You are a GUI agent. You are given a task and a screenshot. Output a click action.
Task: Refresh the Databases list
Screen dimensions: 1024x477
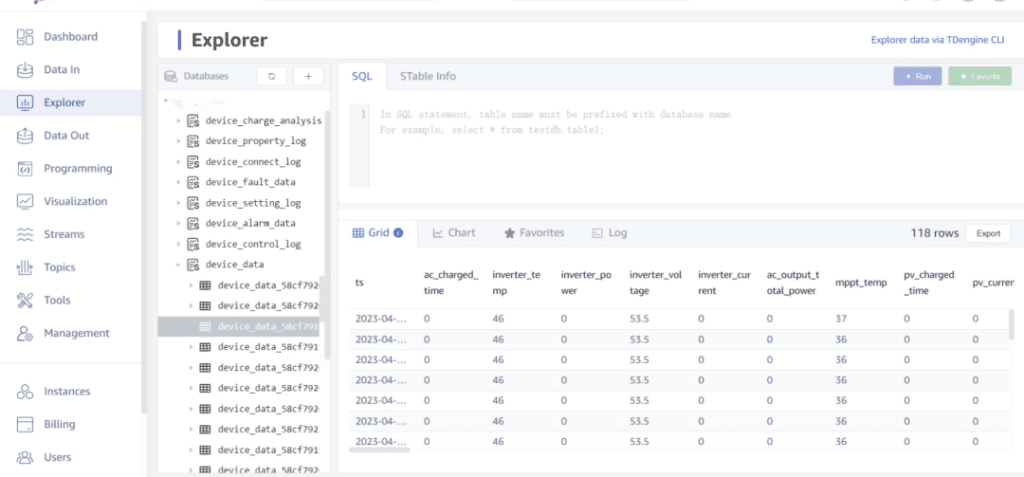click(x=272, y=76)
